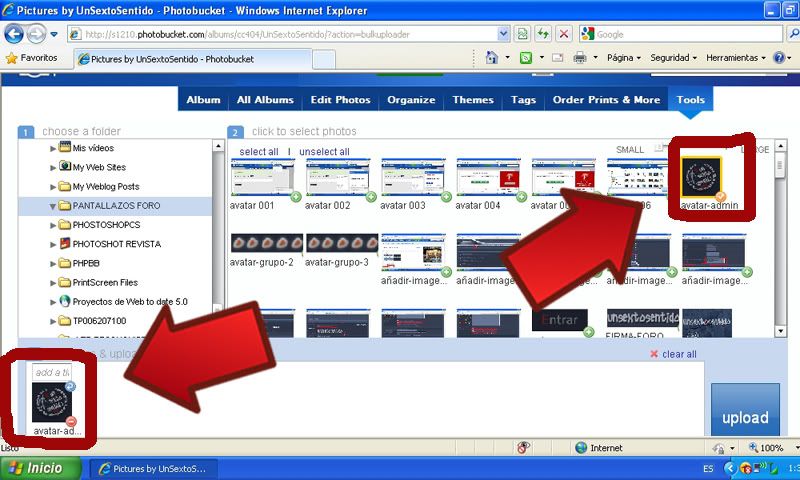Image resolution: width=800 pixels, height=480 pixels.
Task: Remove queued avatar-ad with red minus icon
Action: (x=71, y=421)
